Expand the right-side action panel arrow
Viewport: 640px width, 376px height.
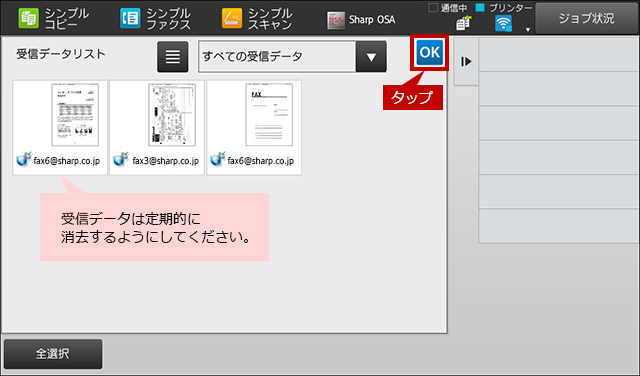pos(466,62)
